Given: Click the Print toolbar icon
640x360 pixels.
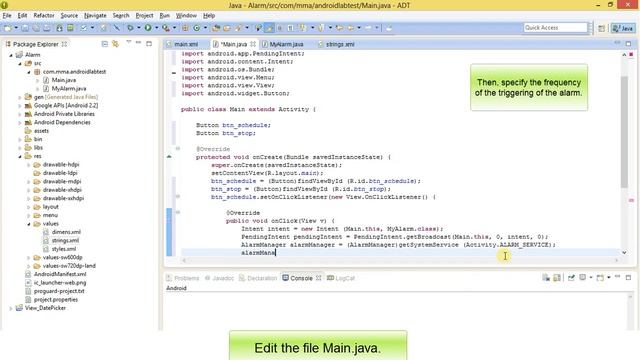Looking at the screenshot, I should [47, 28].
